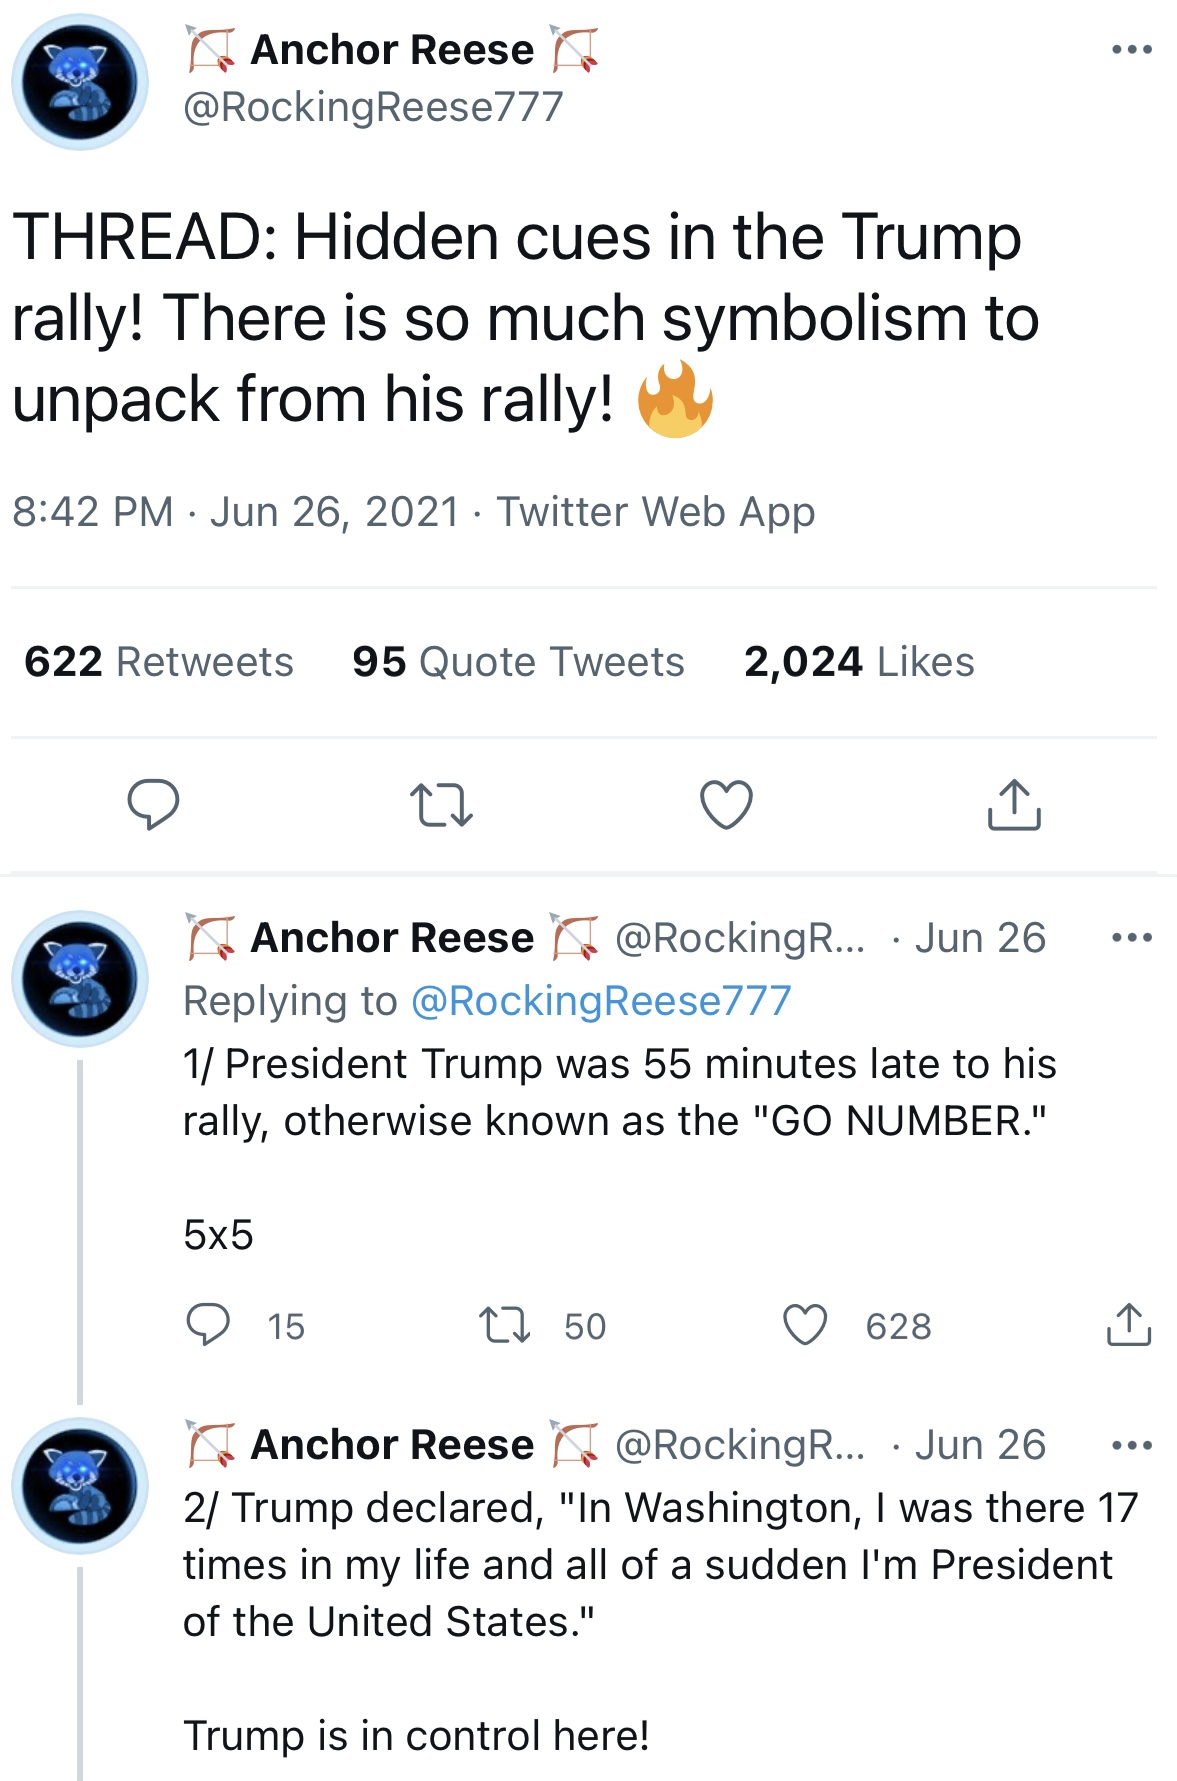The width and height of the screenshot is (1177, 1781).
Task: Retweet the GO NUMBER reply tweet
Action: [504, 1325]
